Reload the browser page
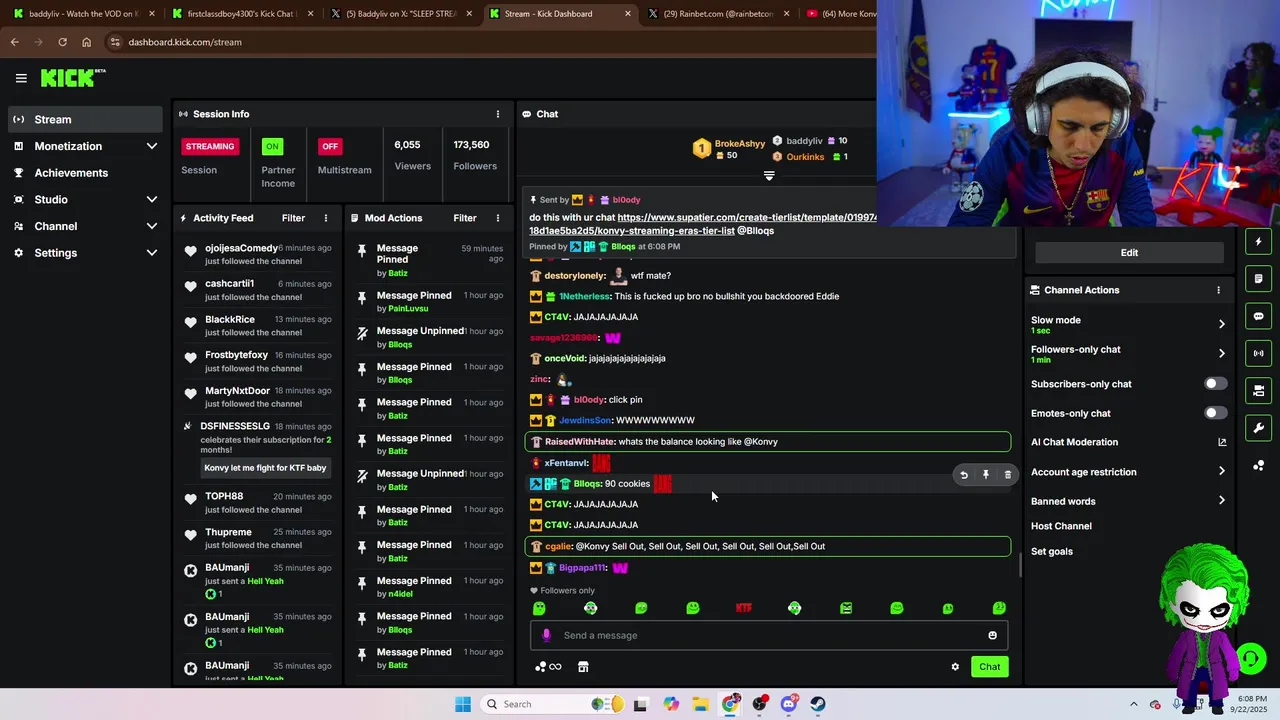The height and width of the screenshot is (720, 1280). (62, 42)
